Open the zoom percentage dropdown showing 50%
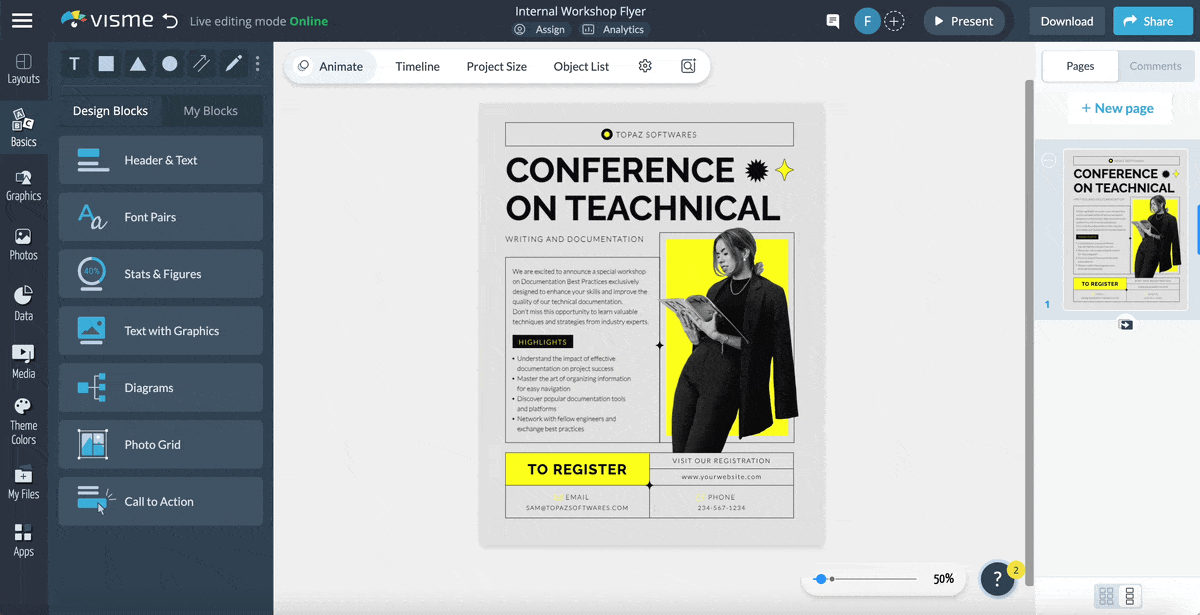 [943, 578]
